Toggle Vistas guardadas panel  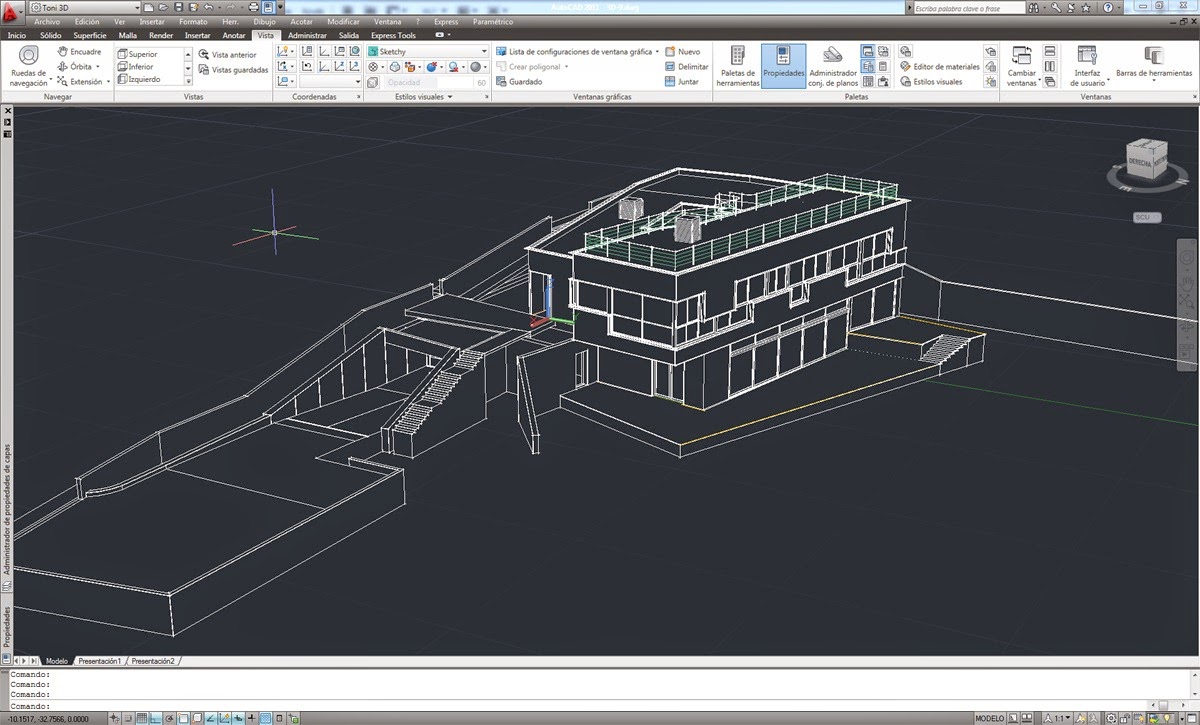pyautogui.click(x=232, y=70)
